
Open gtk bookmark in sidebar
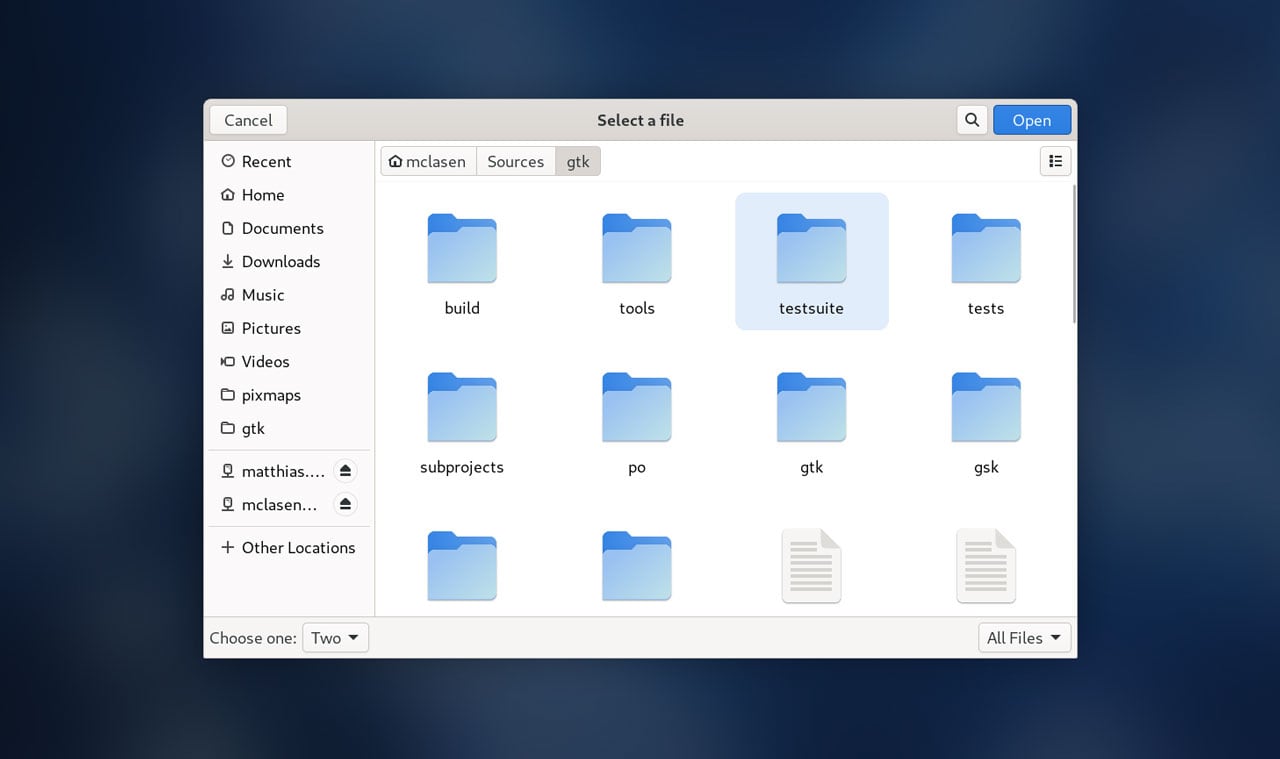click(289, 428)
